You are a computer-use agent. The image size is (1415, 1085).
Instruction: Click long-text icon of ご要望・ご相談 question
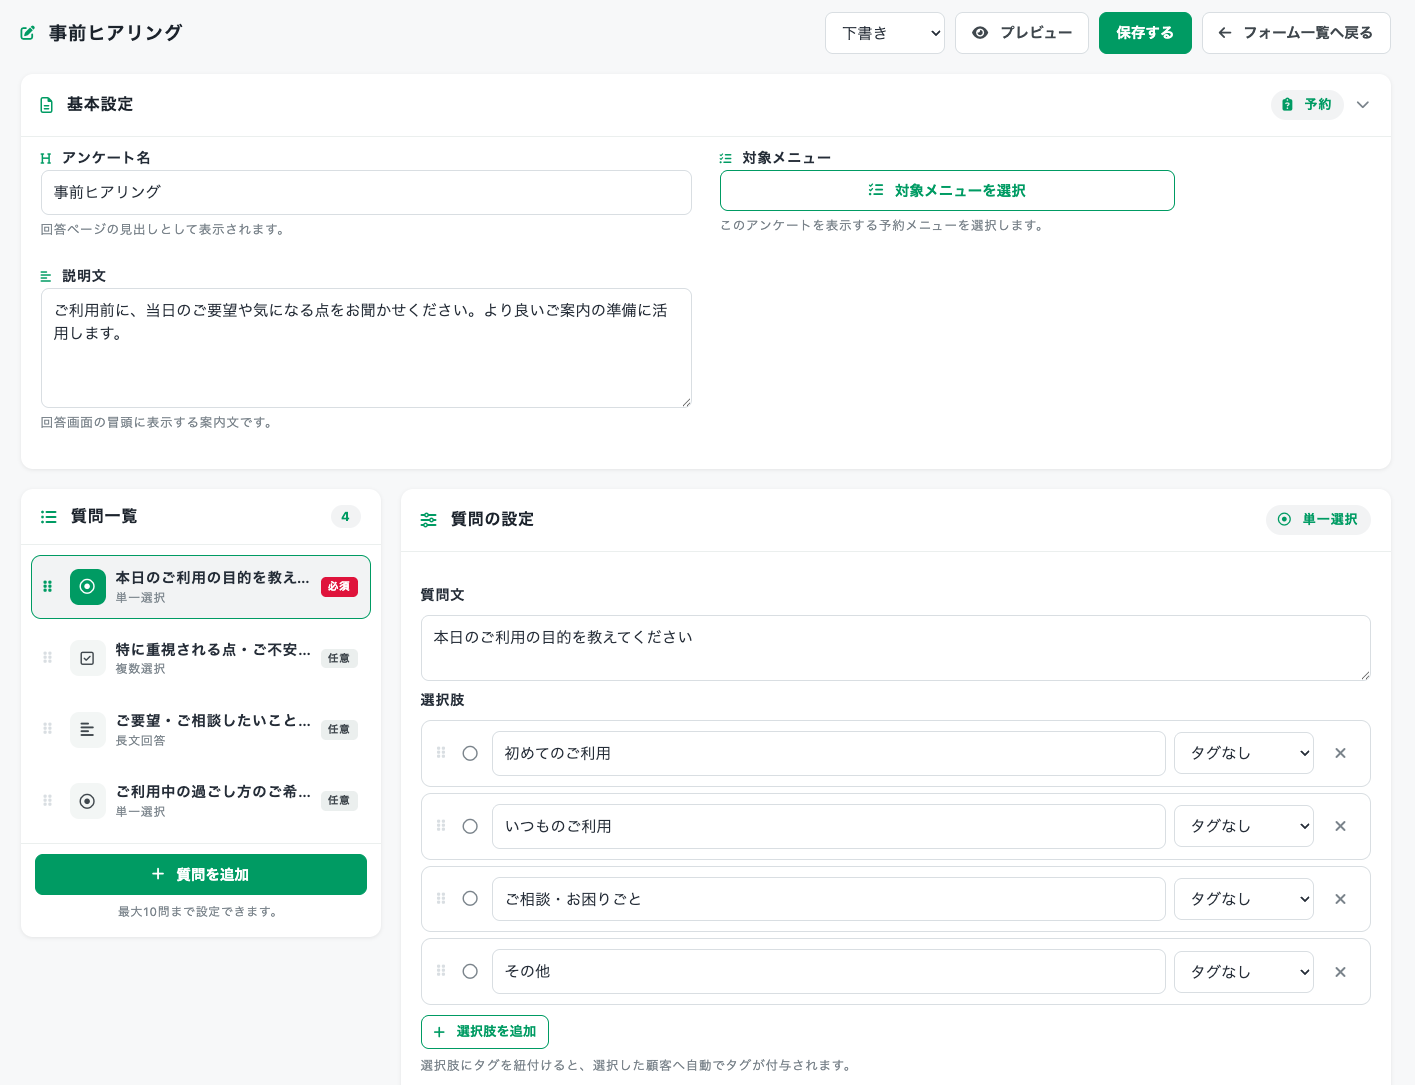point(87,729)
